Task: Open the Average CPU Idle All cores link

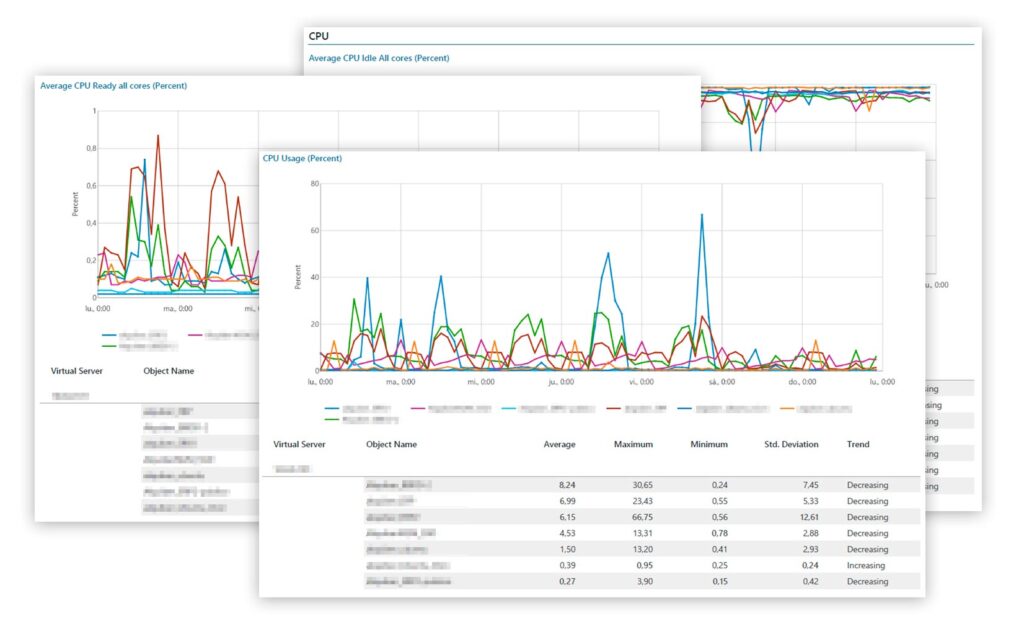Action: tap(380, 58)
